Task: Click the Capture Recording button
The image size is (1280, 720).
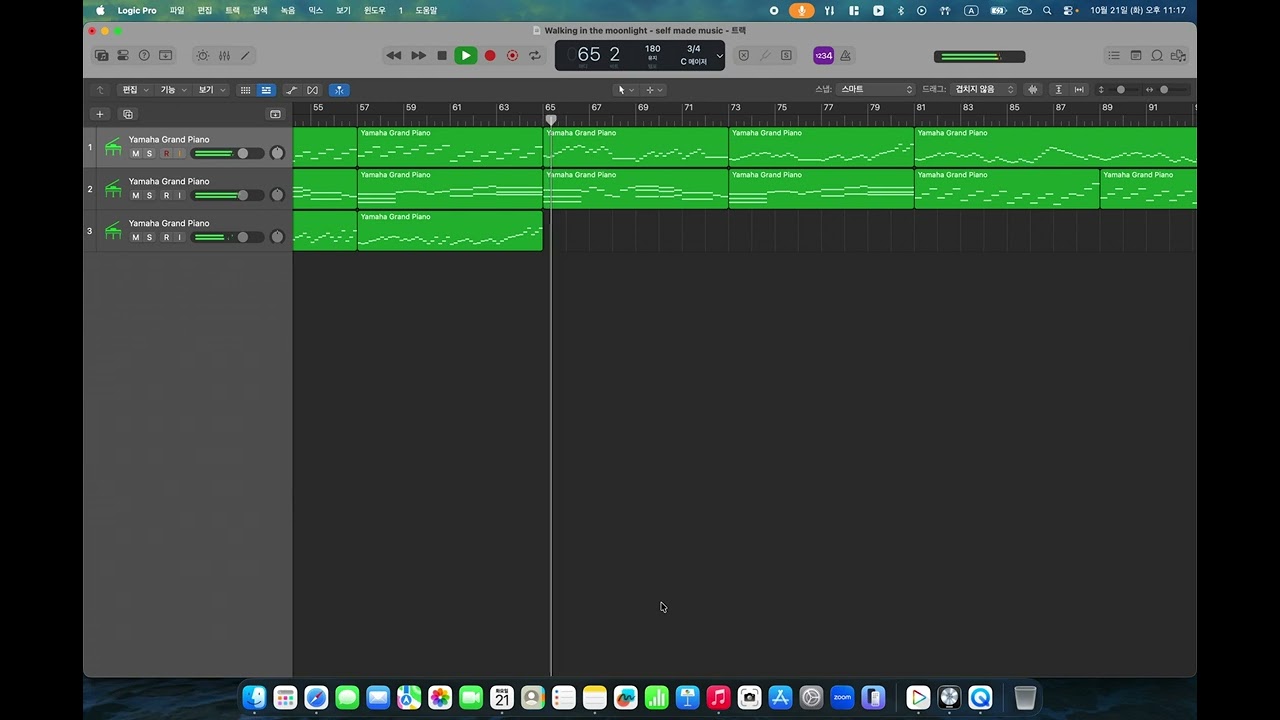Action: point(513,56)
